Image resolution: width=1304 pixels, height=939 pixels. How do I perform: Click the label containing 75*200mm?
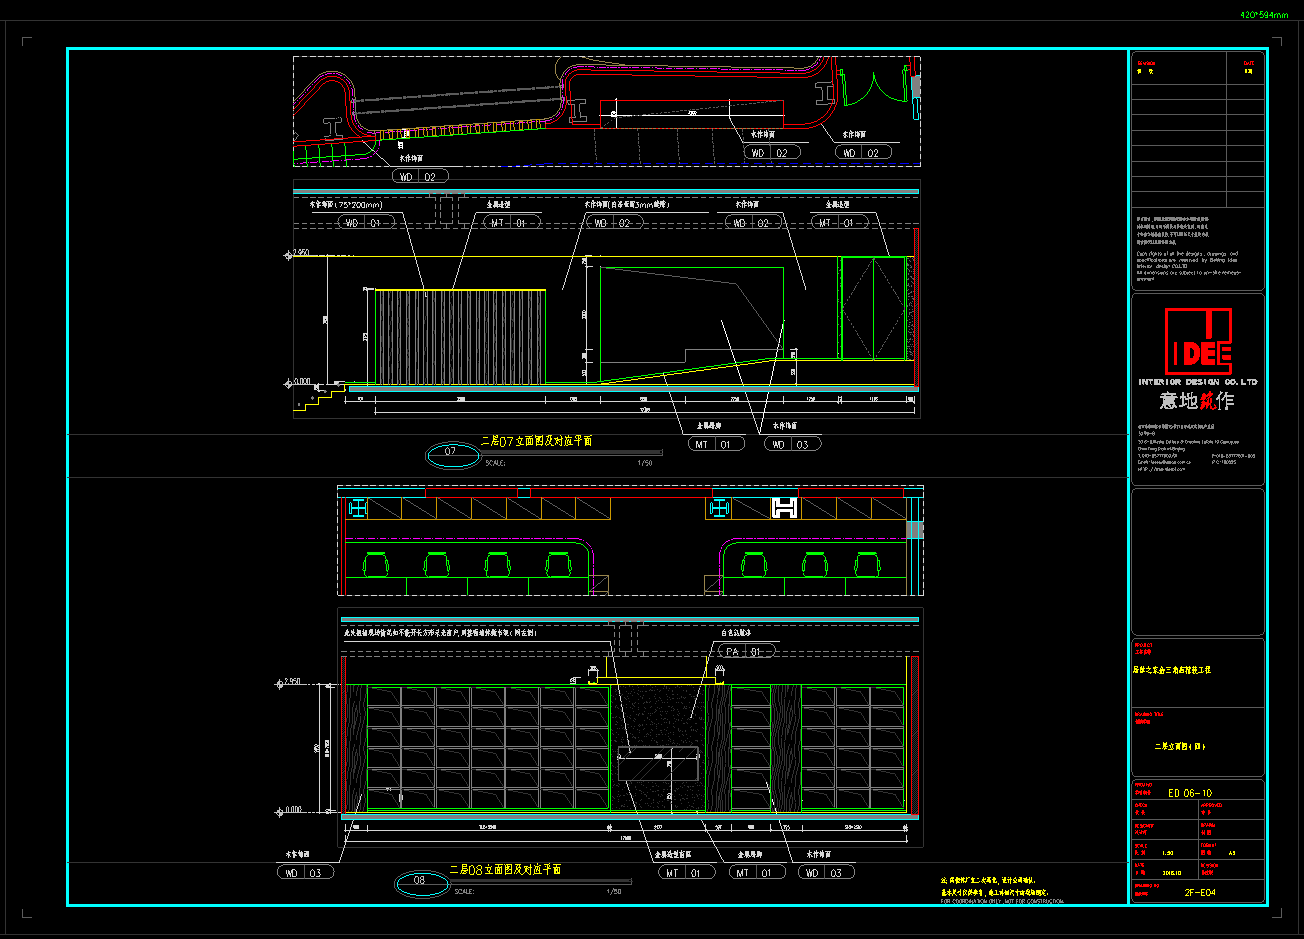[x=346, y=204]
